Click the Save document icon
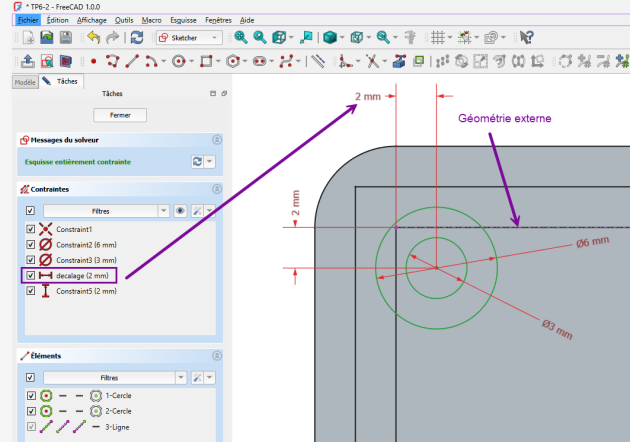The image size is (630, 442). 66,37
